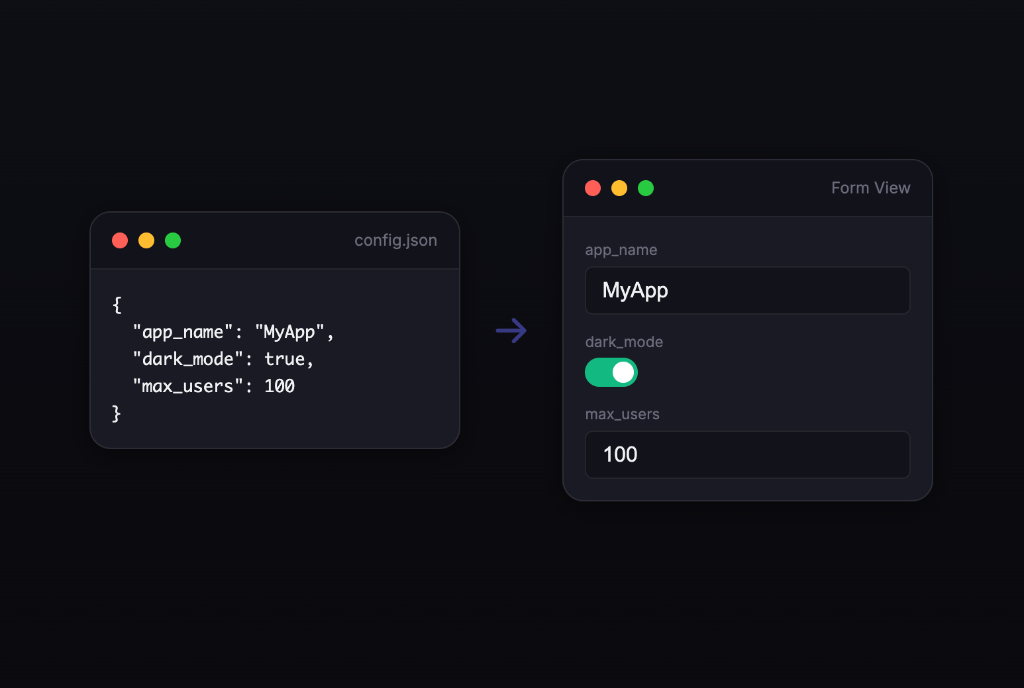Screen dimensions: 1024x688
Task: Minimize the config.json window with yellow button
Action: tap(146, 240)
